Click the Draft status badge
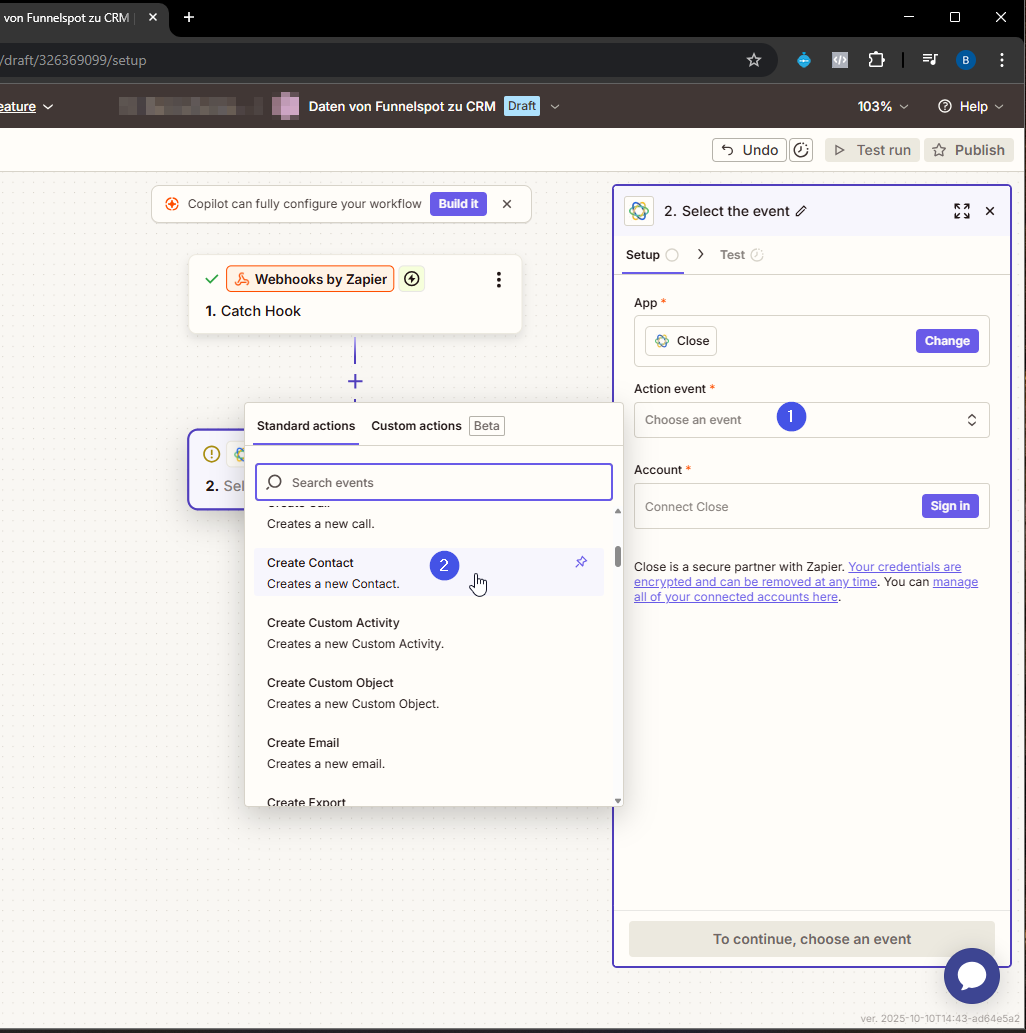The width and height of the screenshot is (1026, 1033). point(521,106)
